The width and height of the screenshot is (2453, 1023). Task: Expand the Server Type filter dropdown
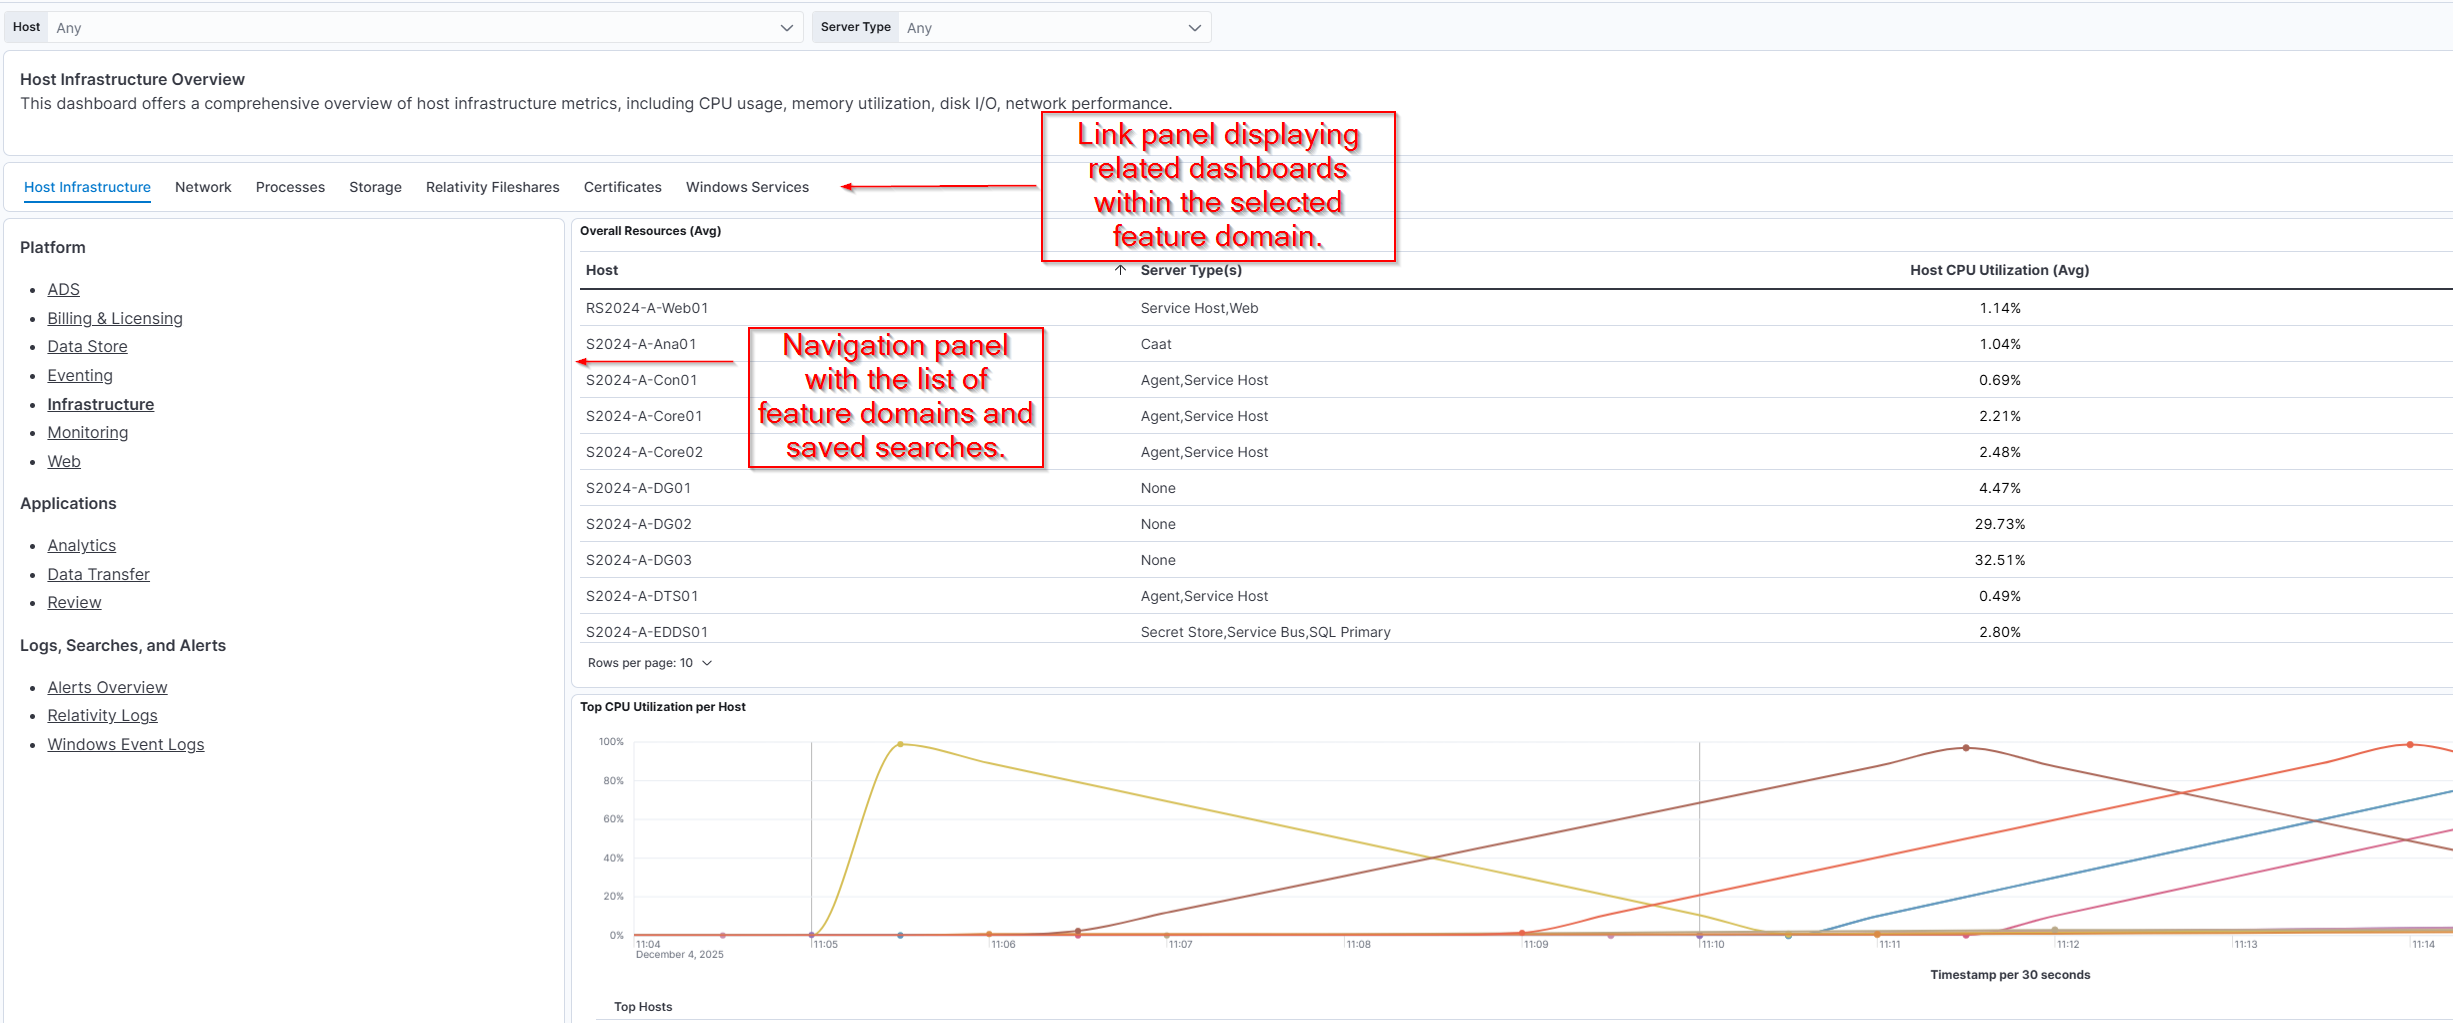(1053, 28)
